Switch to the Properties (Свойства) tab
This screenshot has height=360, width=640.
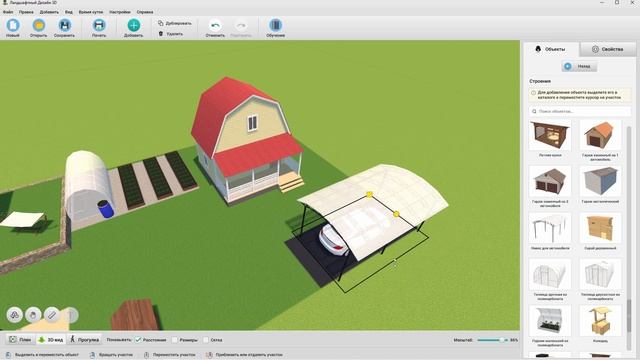click(x=608, y=49)
